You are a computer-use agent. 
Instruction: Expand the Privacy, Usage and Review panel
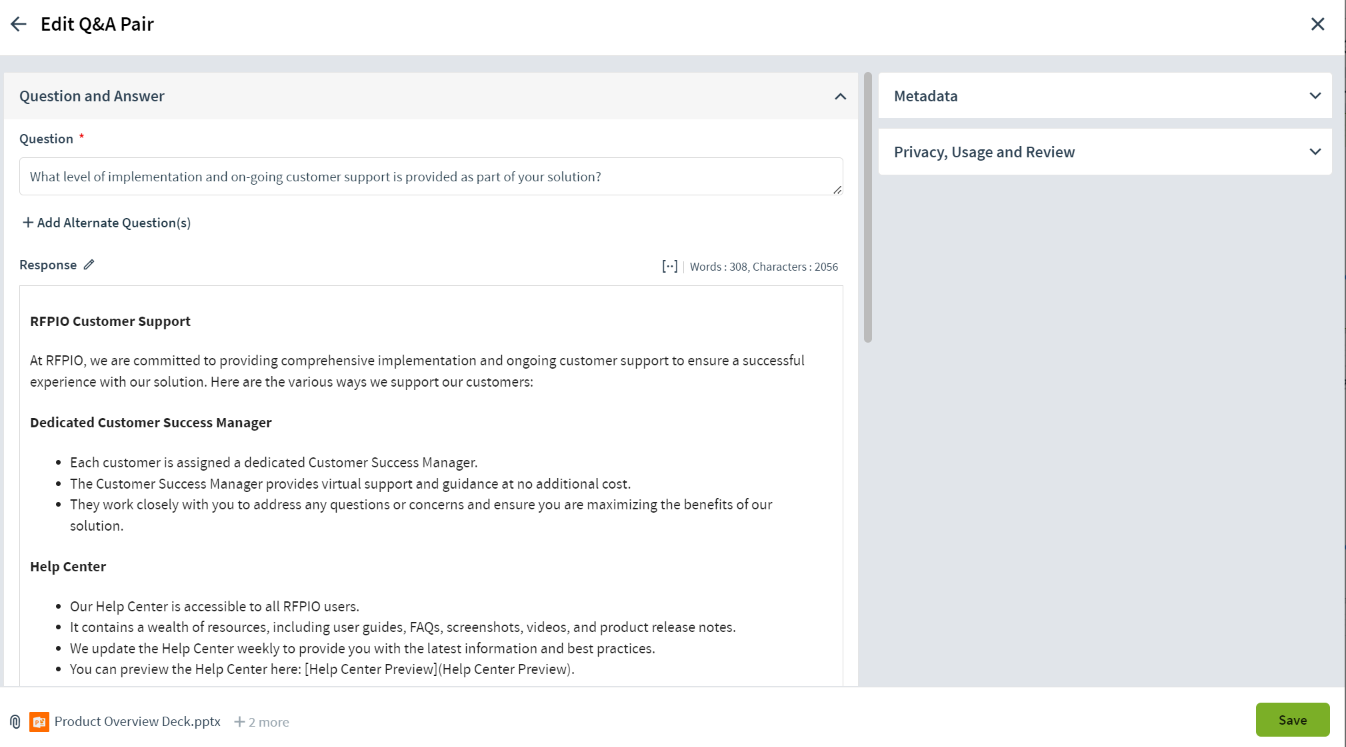click(x=1315, y=152)
